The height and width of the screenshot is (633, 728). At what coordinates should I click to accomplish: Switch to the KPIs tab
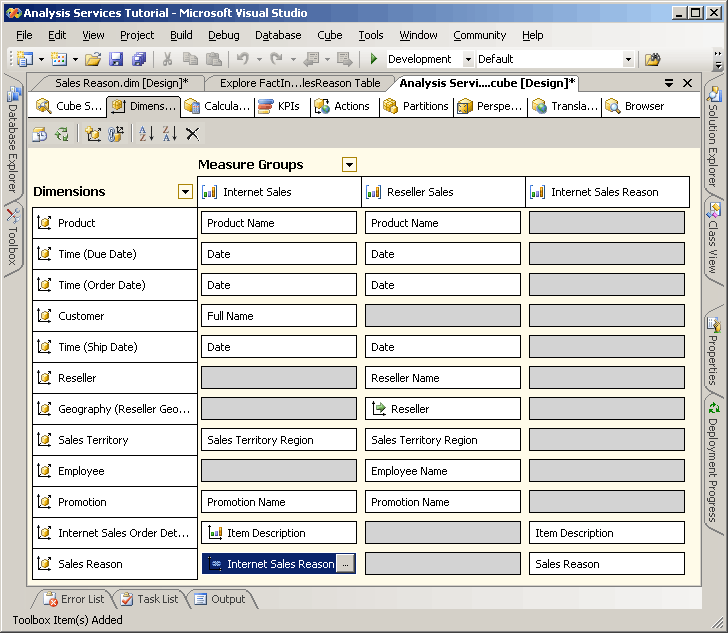coord(280,106)
